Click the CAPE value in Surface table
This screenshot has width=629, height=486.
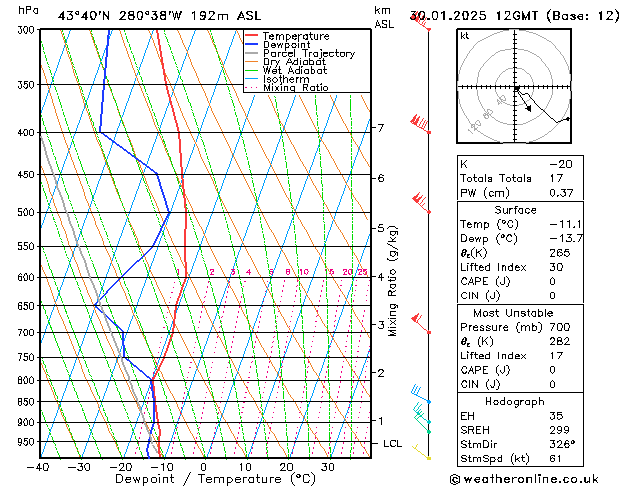552,281
